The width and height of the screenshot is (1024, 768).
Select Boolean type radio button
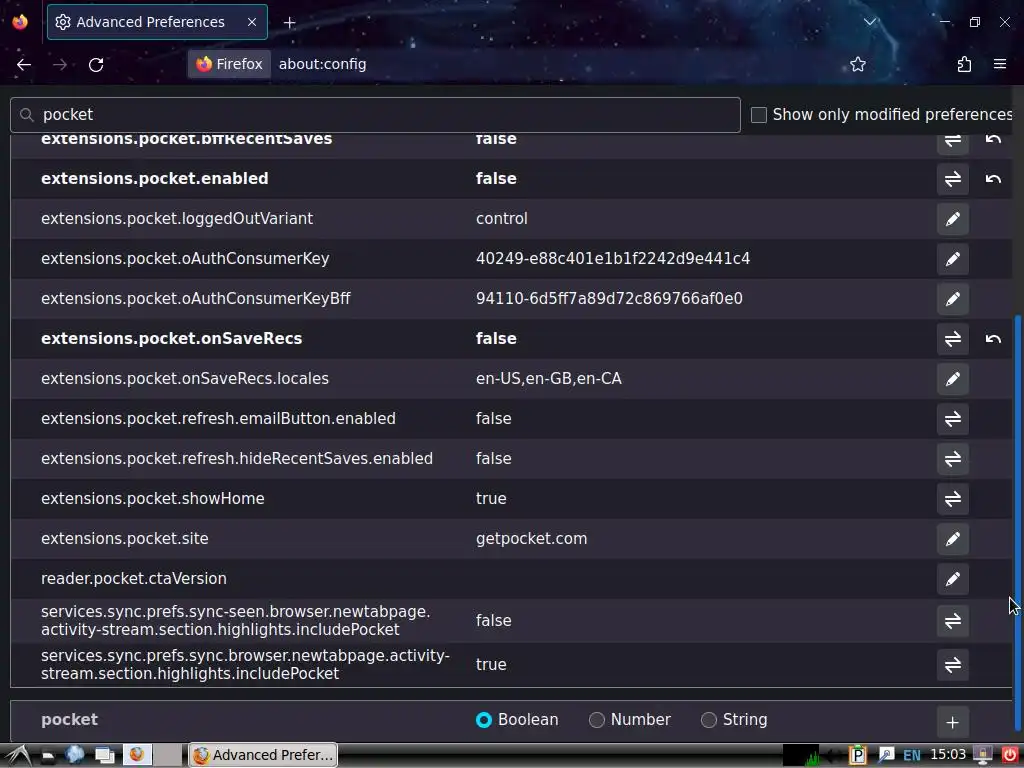coord(483,720)
